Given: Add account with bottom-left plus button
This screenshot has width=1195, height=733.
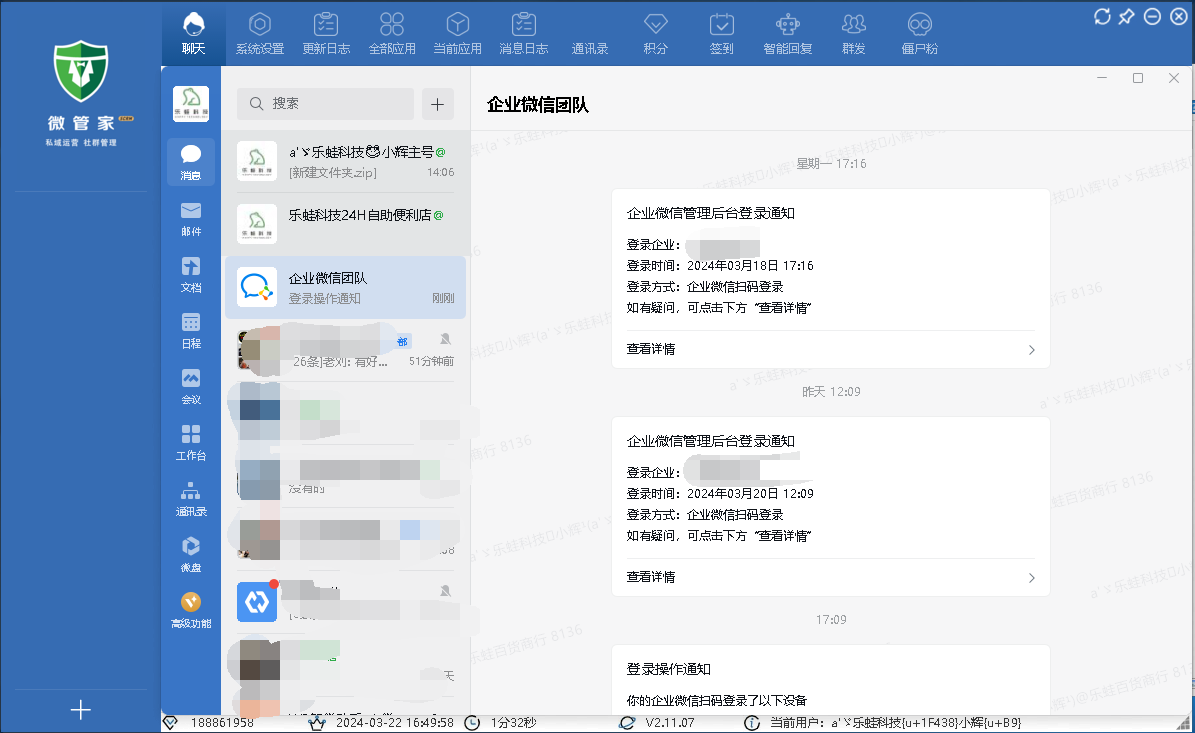Looking at the screenshot, I should pos(81,710).
